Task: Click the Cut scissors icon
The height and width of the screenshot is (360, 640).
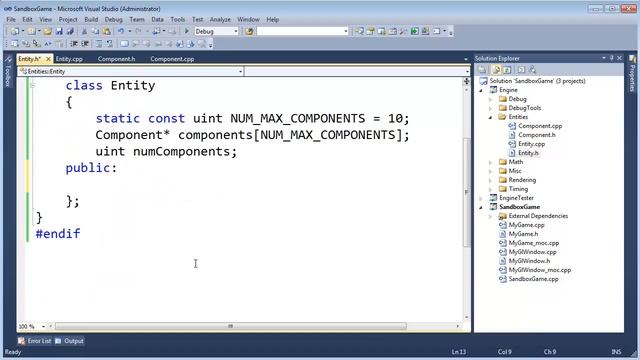Action: coord(84,31)
